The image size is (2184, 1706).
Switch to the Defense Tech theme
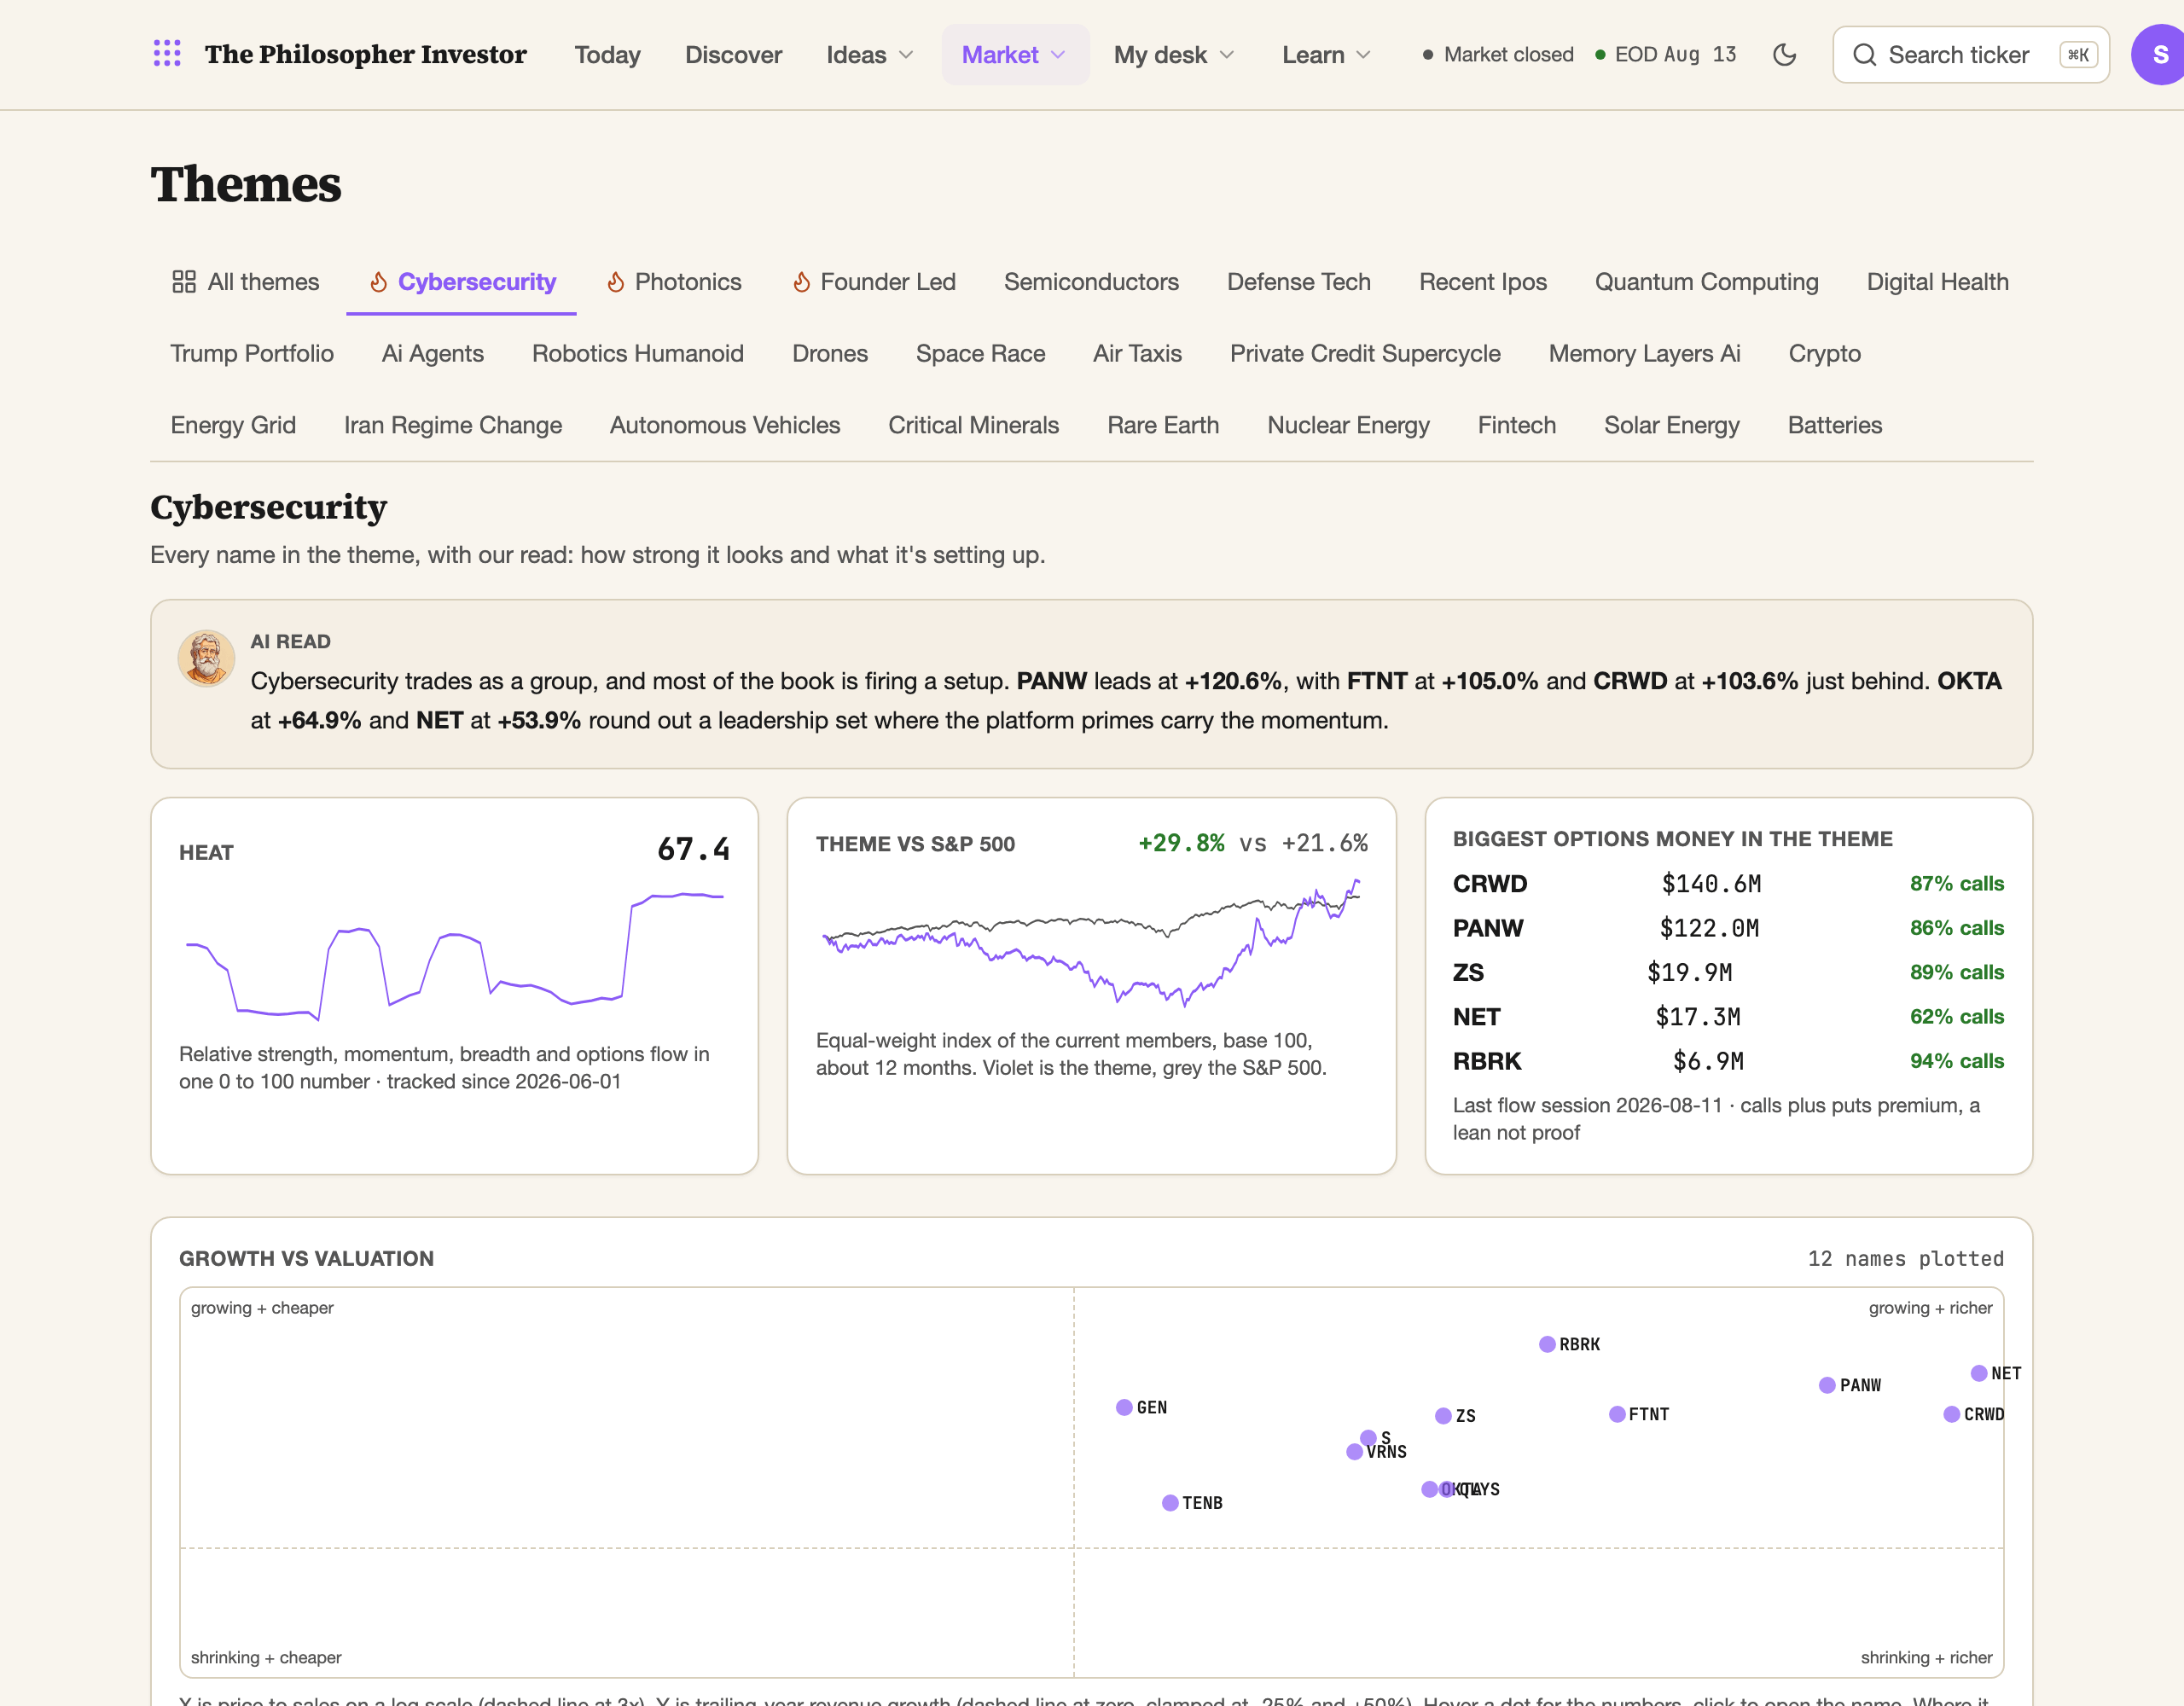(x=1298, y=282)
